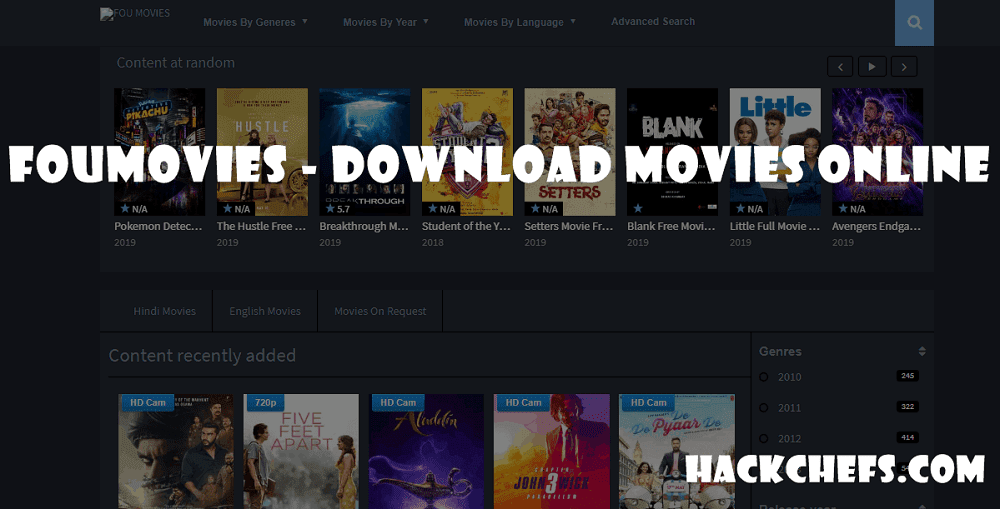Click the 245 count badge for 2010
The width and height of the screenshot is (1000, 509).
tap(908, 376)
